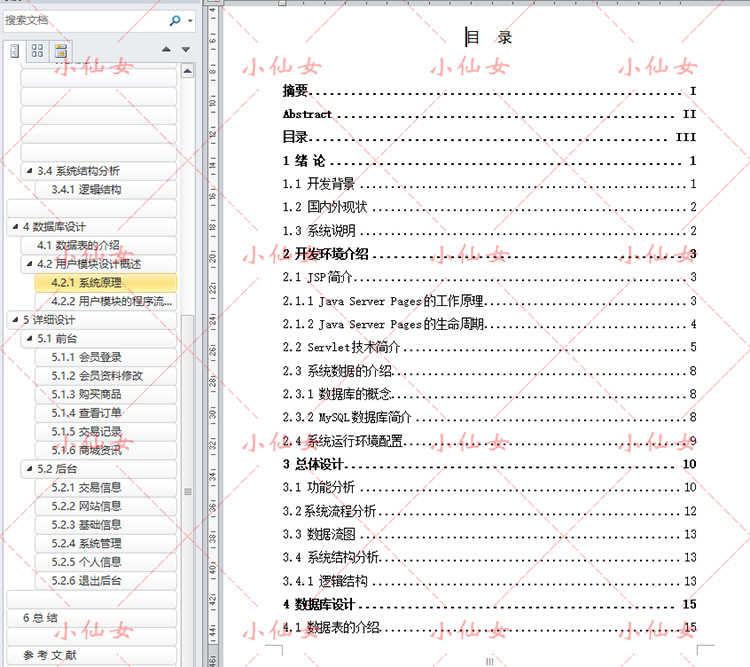The height and width of the screenshot is (667, 750).
Task: Click the 摘要 table of contents entry
Action: [489, 90]
